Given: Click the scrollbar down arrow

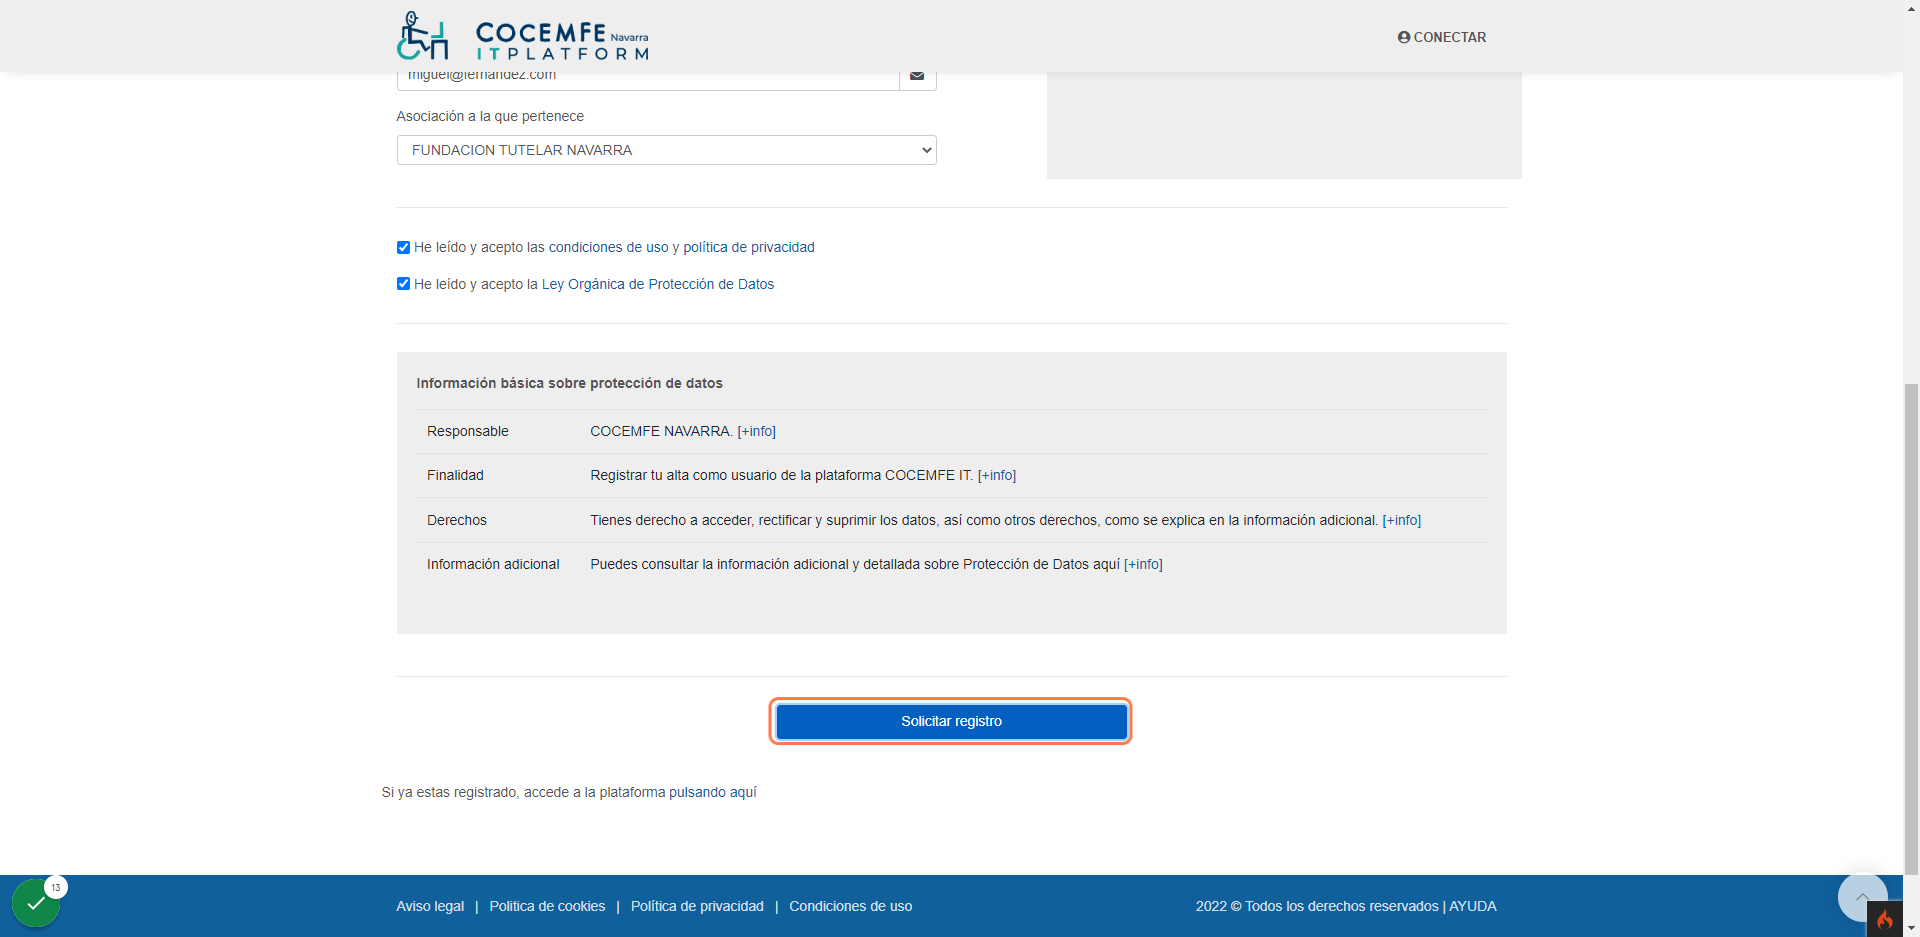Looking at the screenshot, I should 1911,928.
